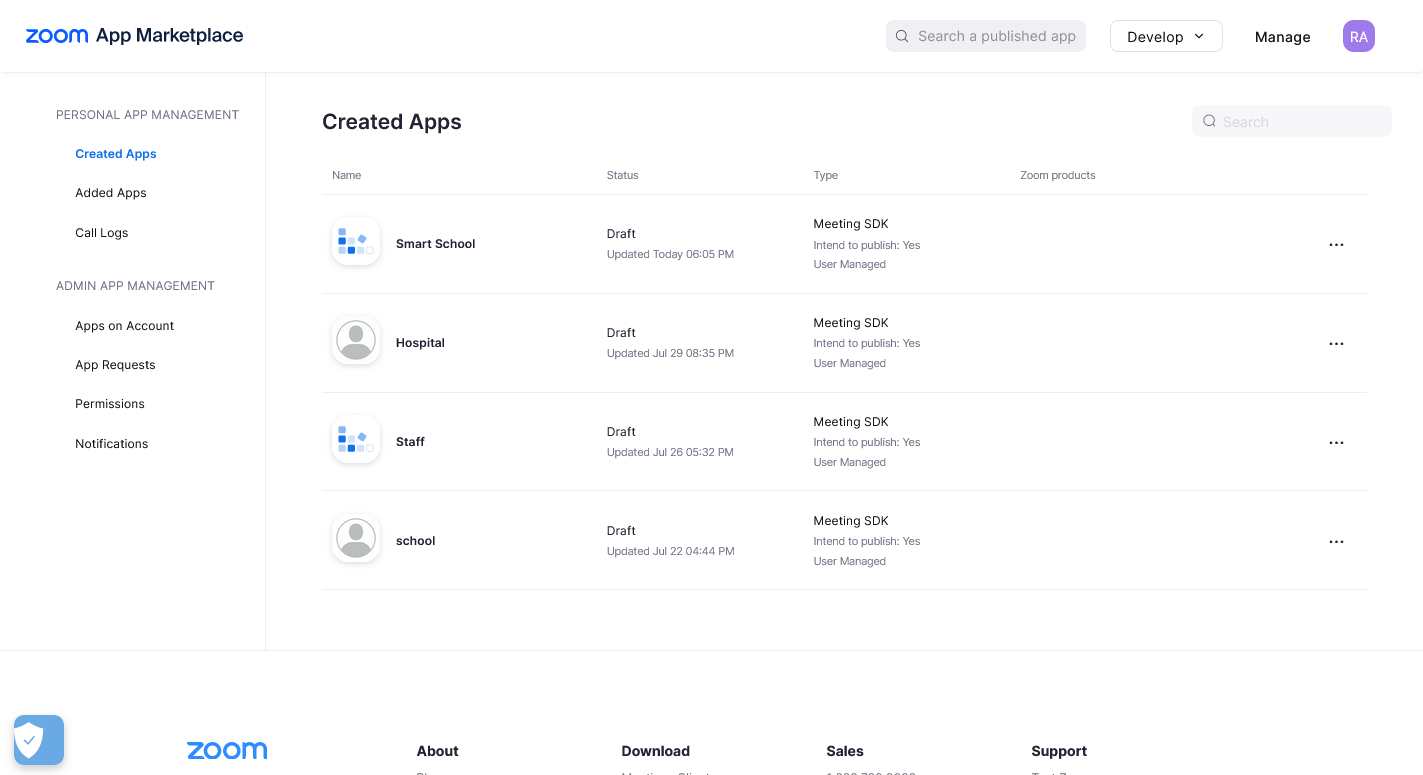
Task: Click the Download footer heading
Action: tap(656, 751)
